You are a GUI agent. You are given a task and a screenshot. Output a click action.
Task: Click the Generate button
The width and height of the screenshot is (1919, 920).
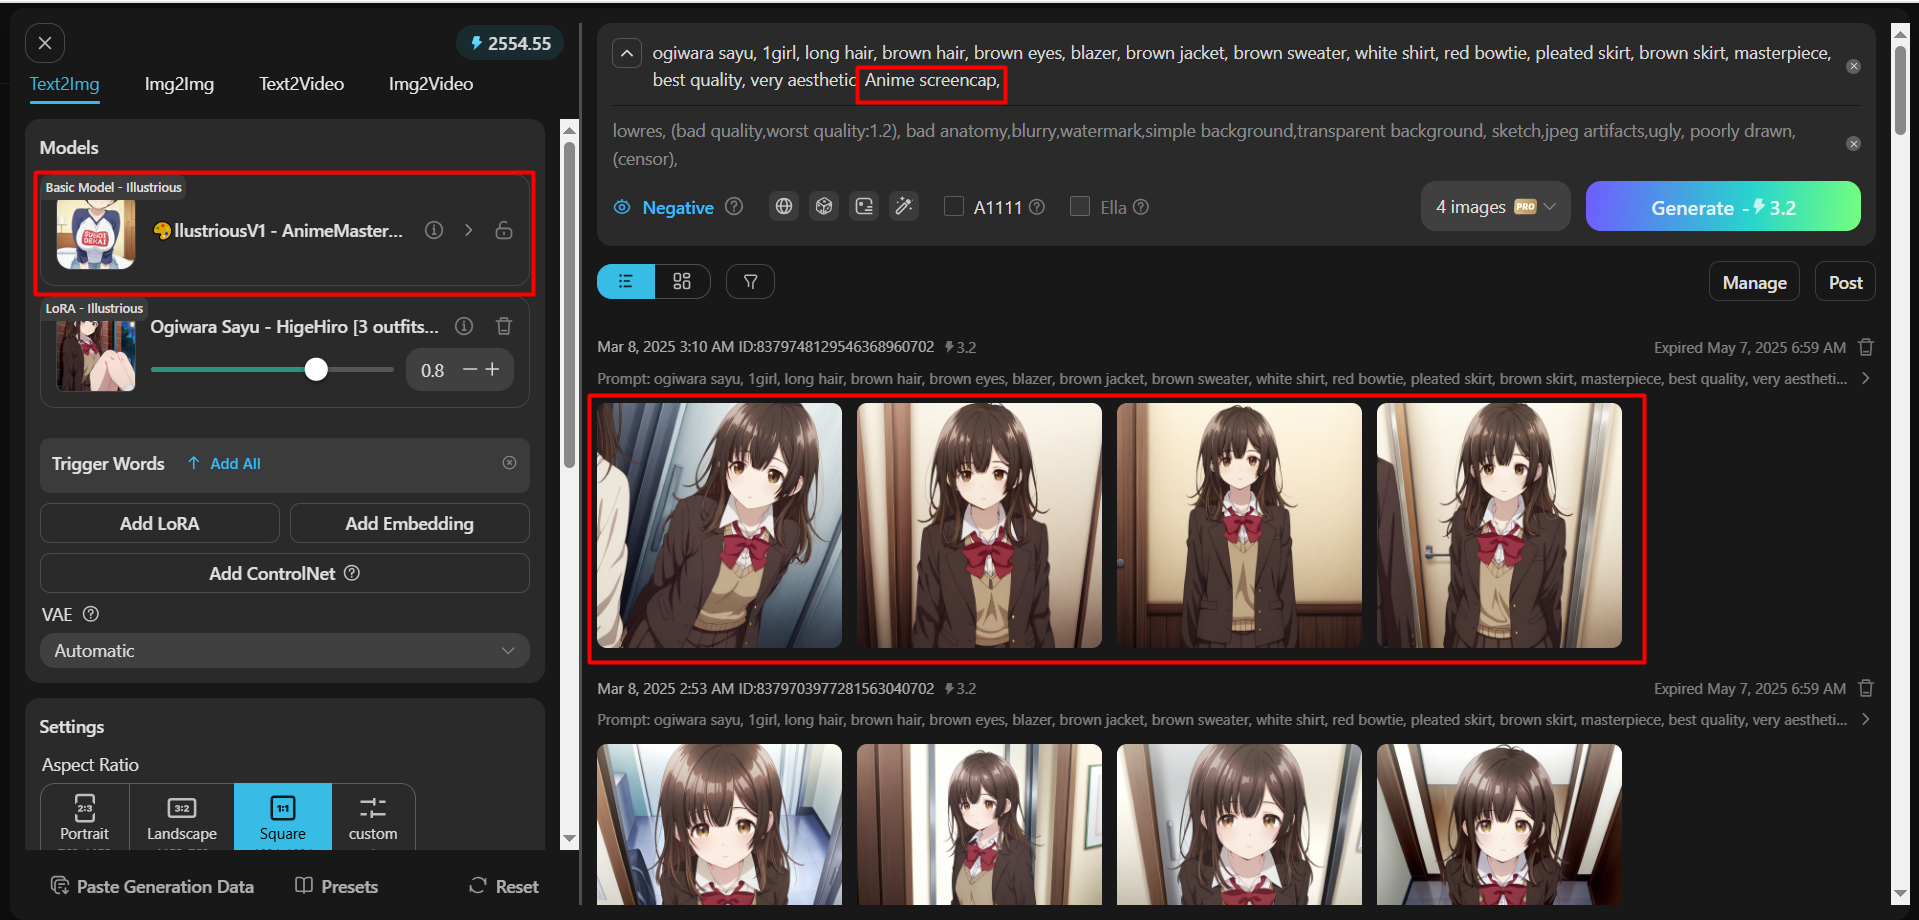(1723, 206)
